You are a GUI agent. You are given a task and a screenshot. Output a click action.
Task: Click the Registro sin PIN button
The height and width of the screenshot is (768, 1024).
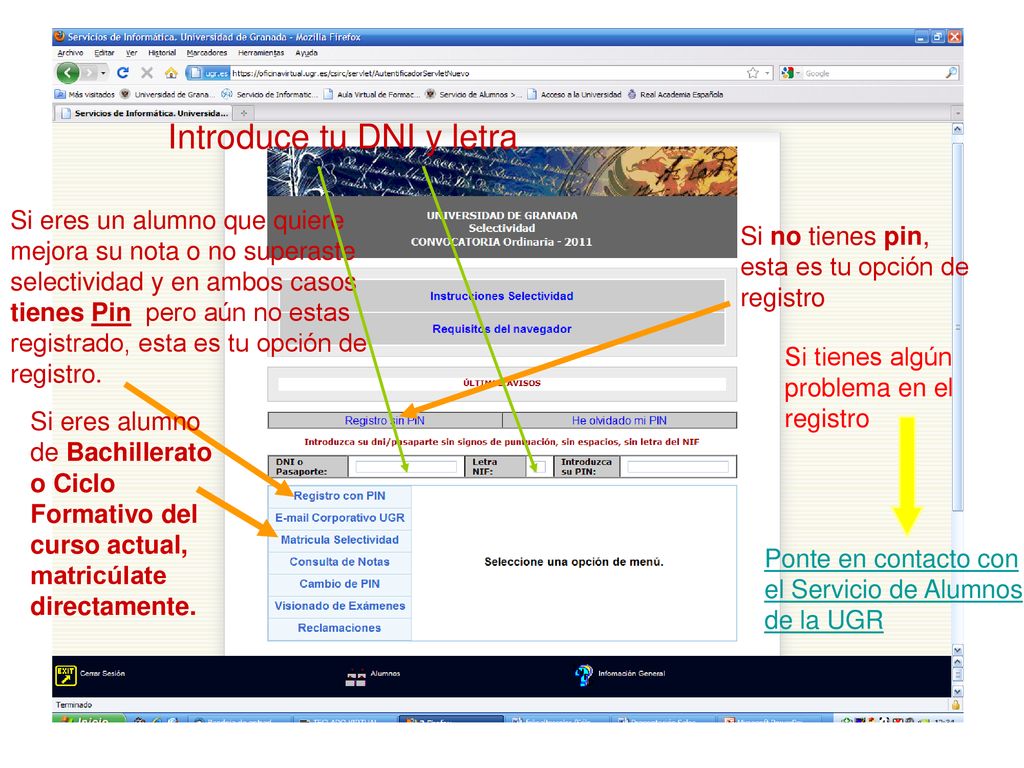click(385, 421)
